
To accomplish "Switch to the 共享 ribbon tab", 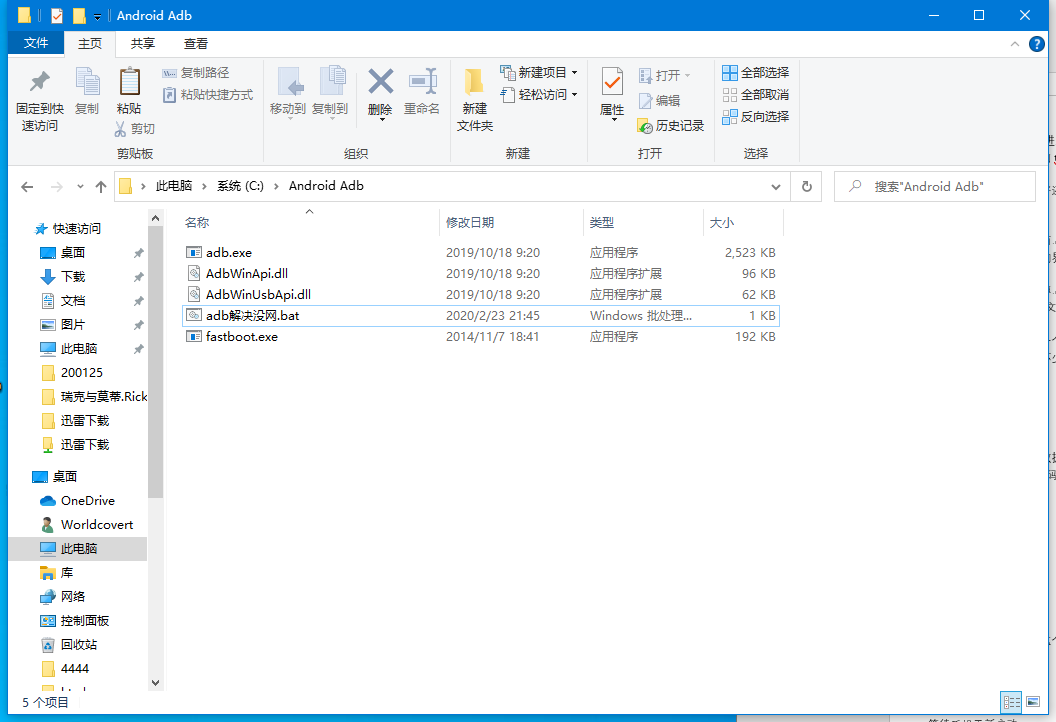I will point(143,43).
